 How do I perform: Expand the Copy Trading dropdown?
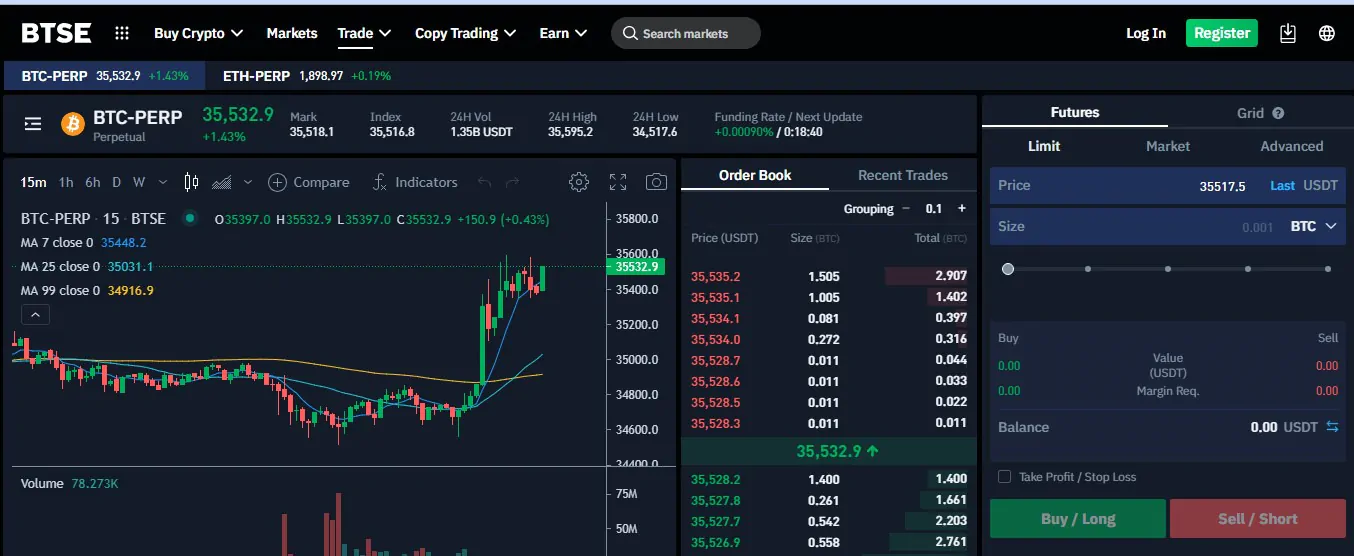(x=466, y=33)
